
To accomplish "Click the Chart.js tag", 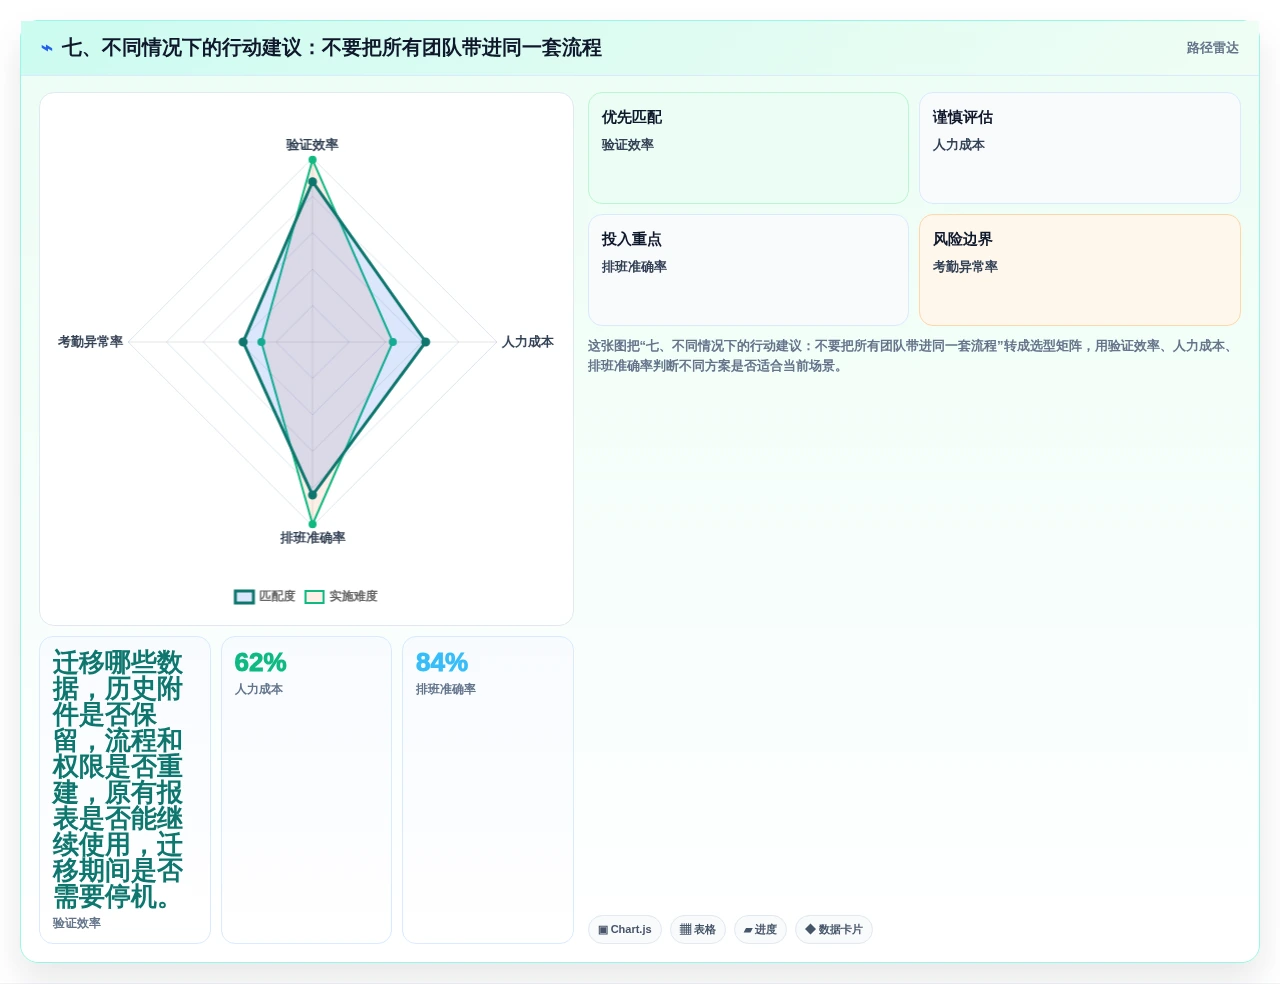I will tap(625, 929).
